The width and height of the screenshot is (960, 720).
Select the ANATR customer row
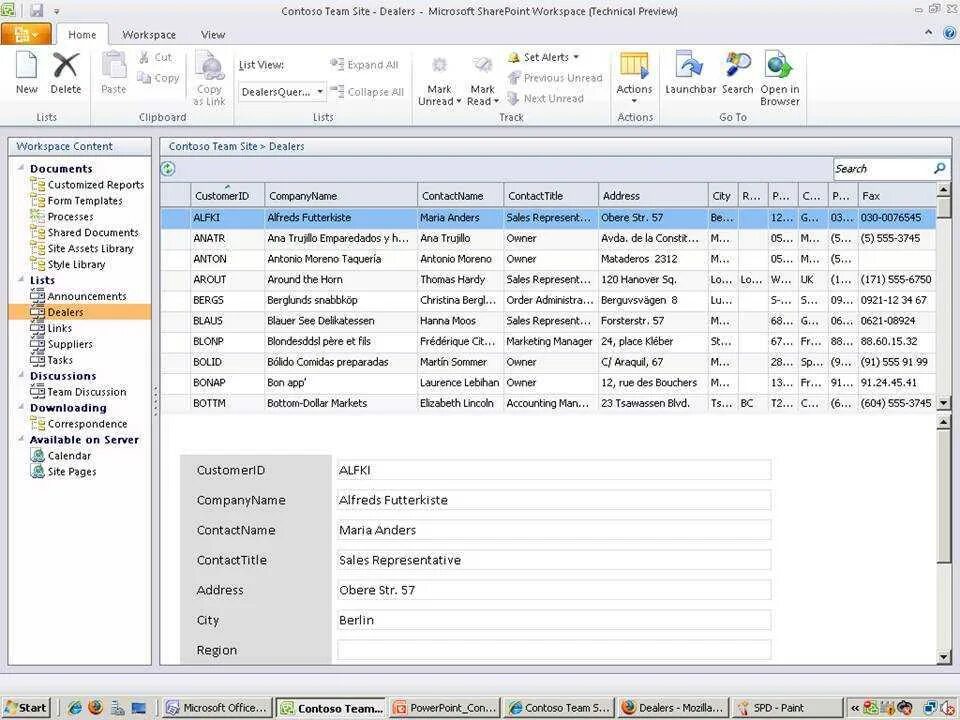pos(548,238)
